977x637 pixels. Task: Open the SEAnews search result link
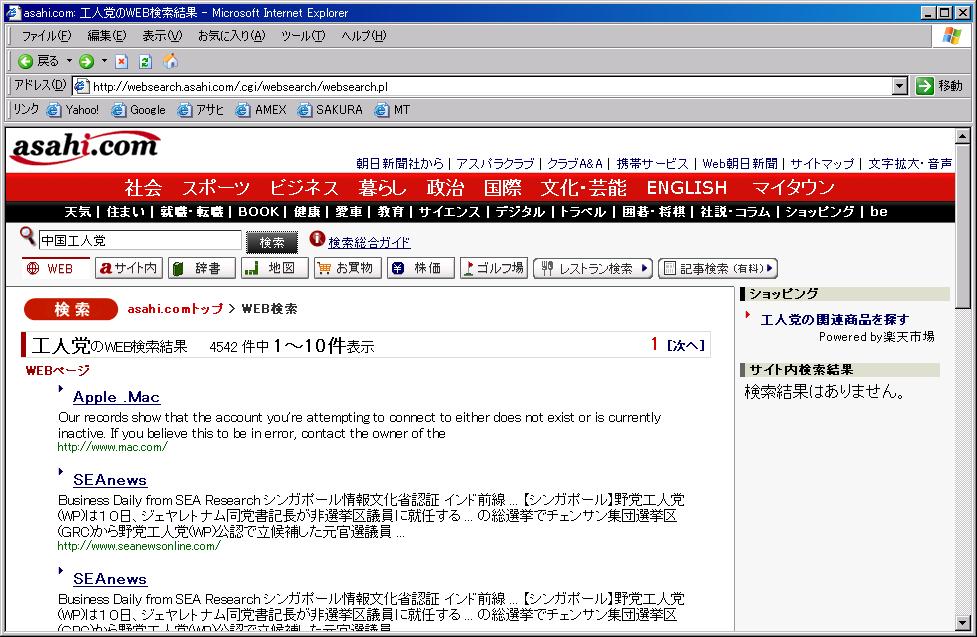(x=110, y=480)
